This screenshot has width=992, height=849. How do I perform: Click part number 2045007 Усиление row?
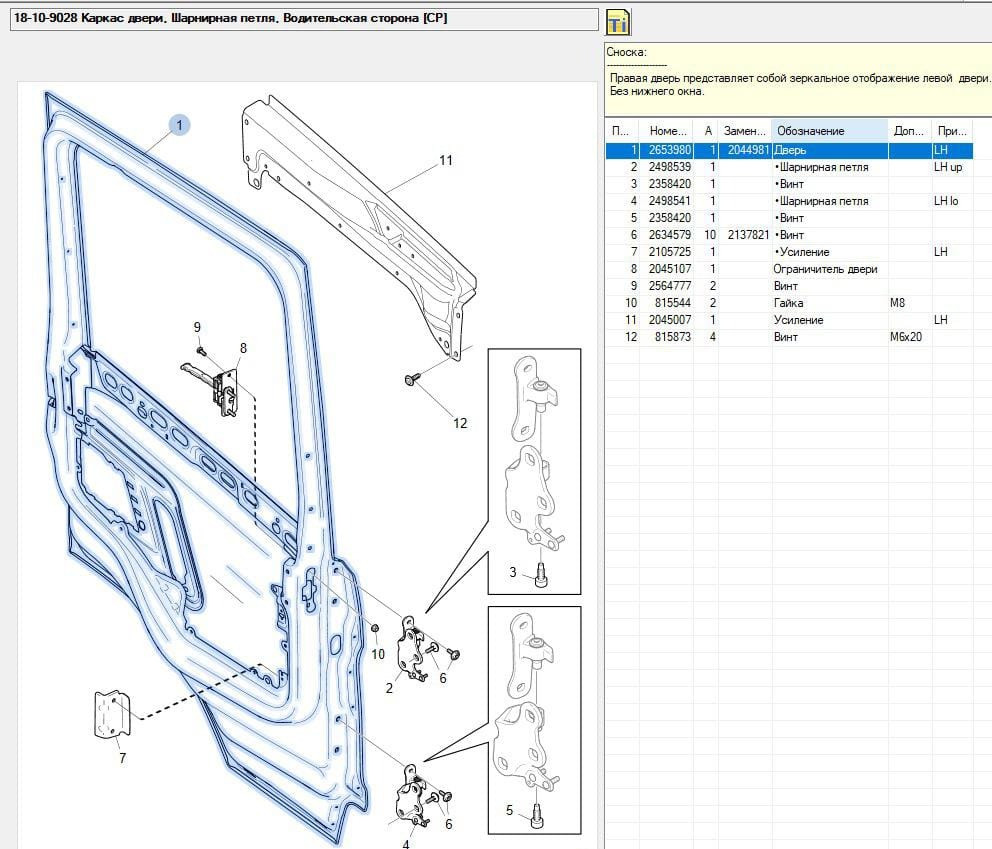[669, 320]
